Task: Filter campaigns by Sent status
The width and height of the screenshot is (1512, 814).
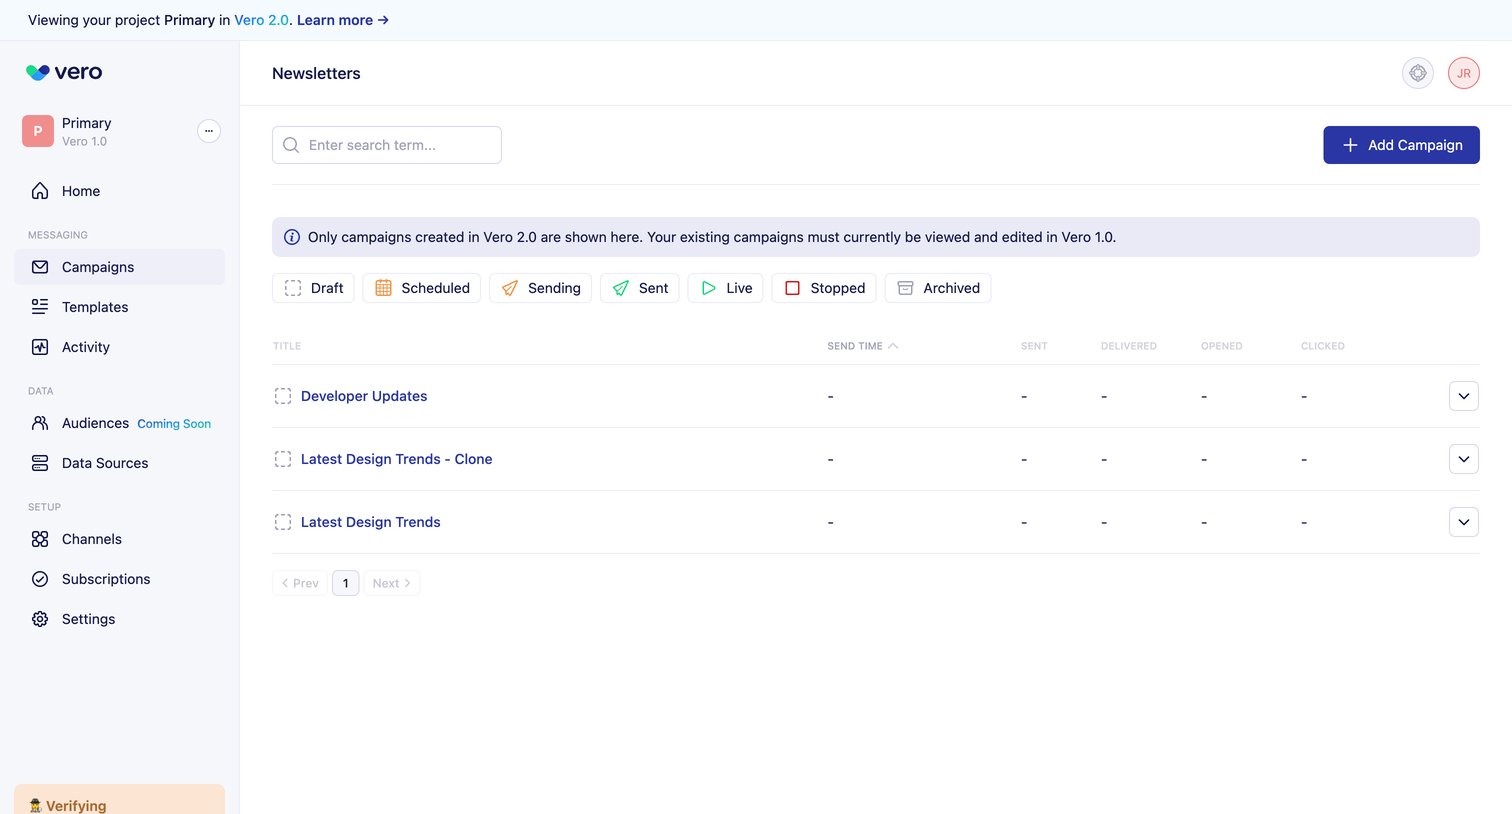Action: pos(640,288)
